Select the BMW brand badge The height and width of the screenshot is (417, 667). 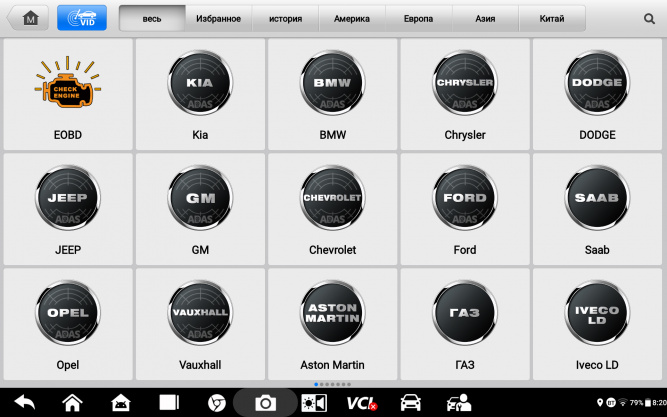tap(332, 83)
